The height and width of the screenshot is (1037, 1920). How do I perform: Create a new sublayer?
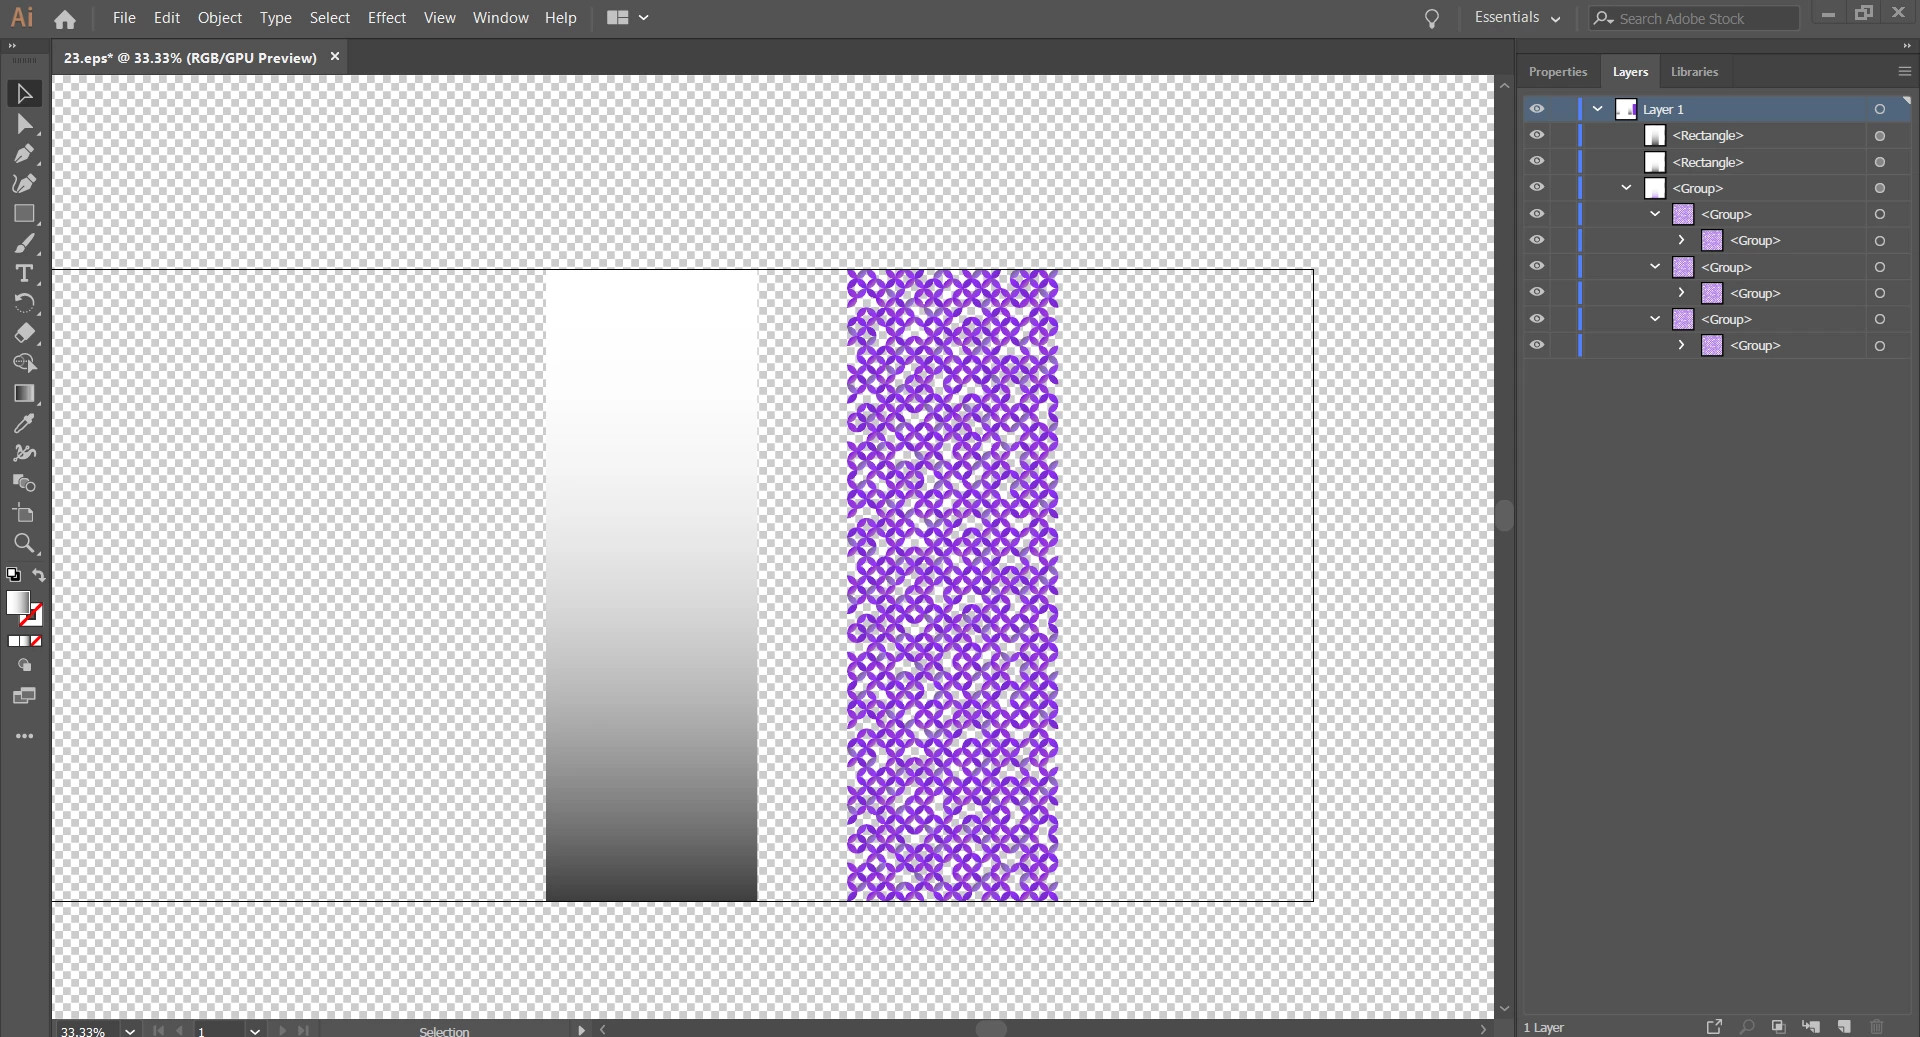pos(1811,1027)
